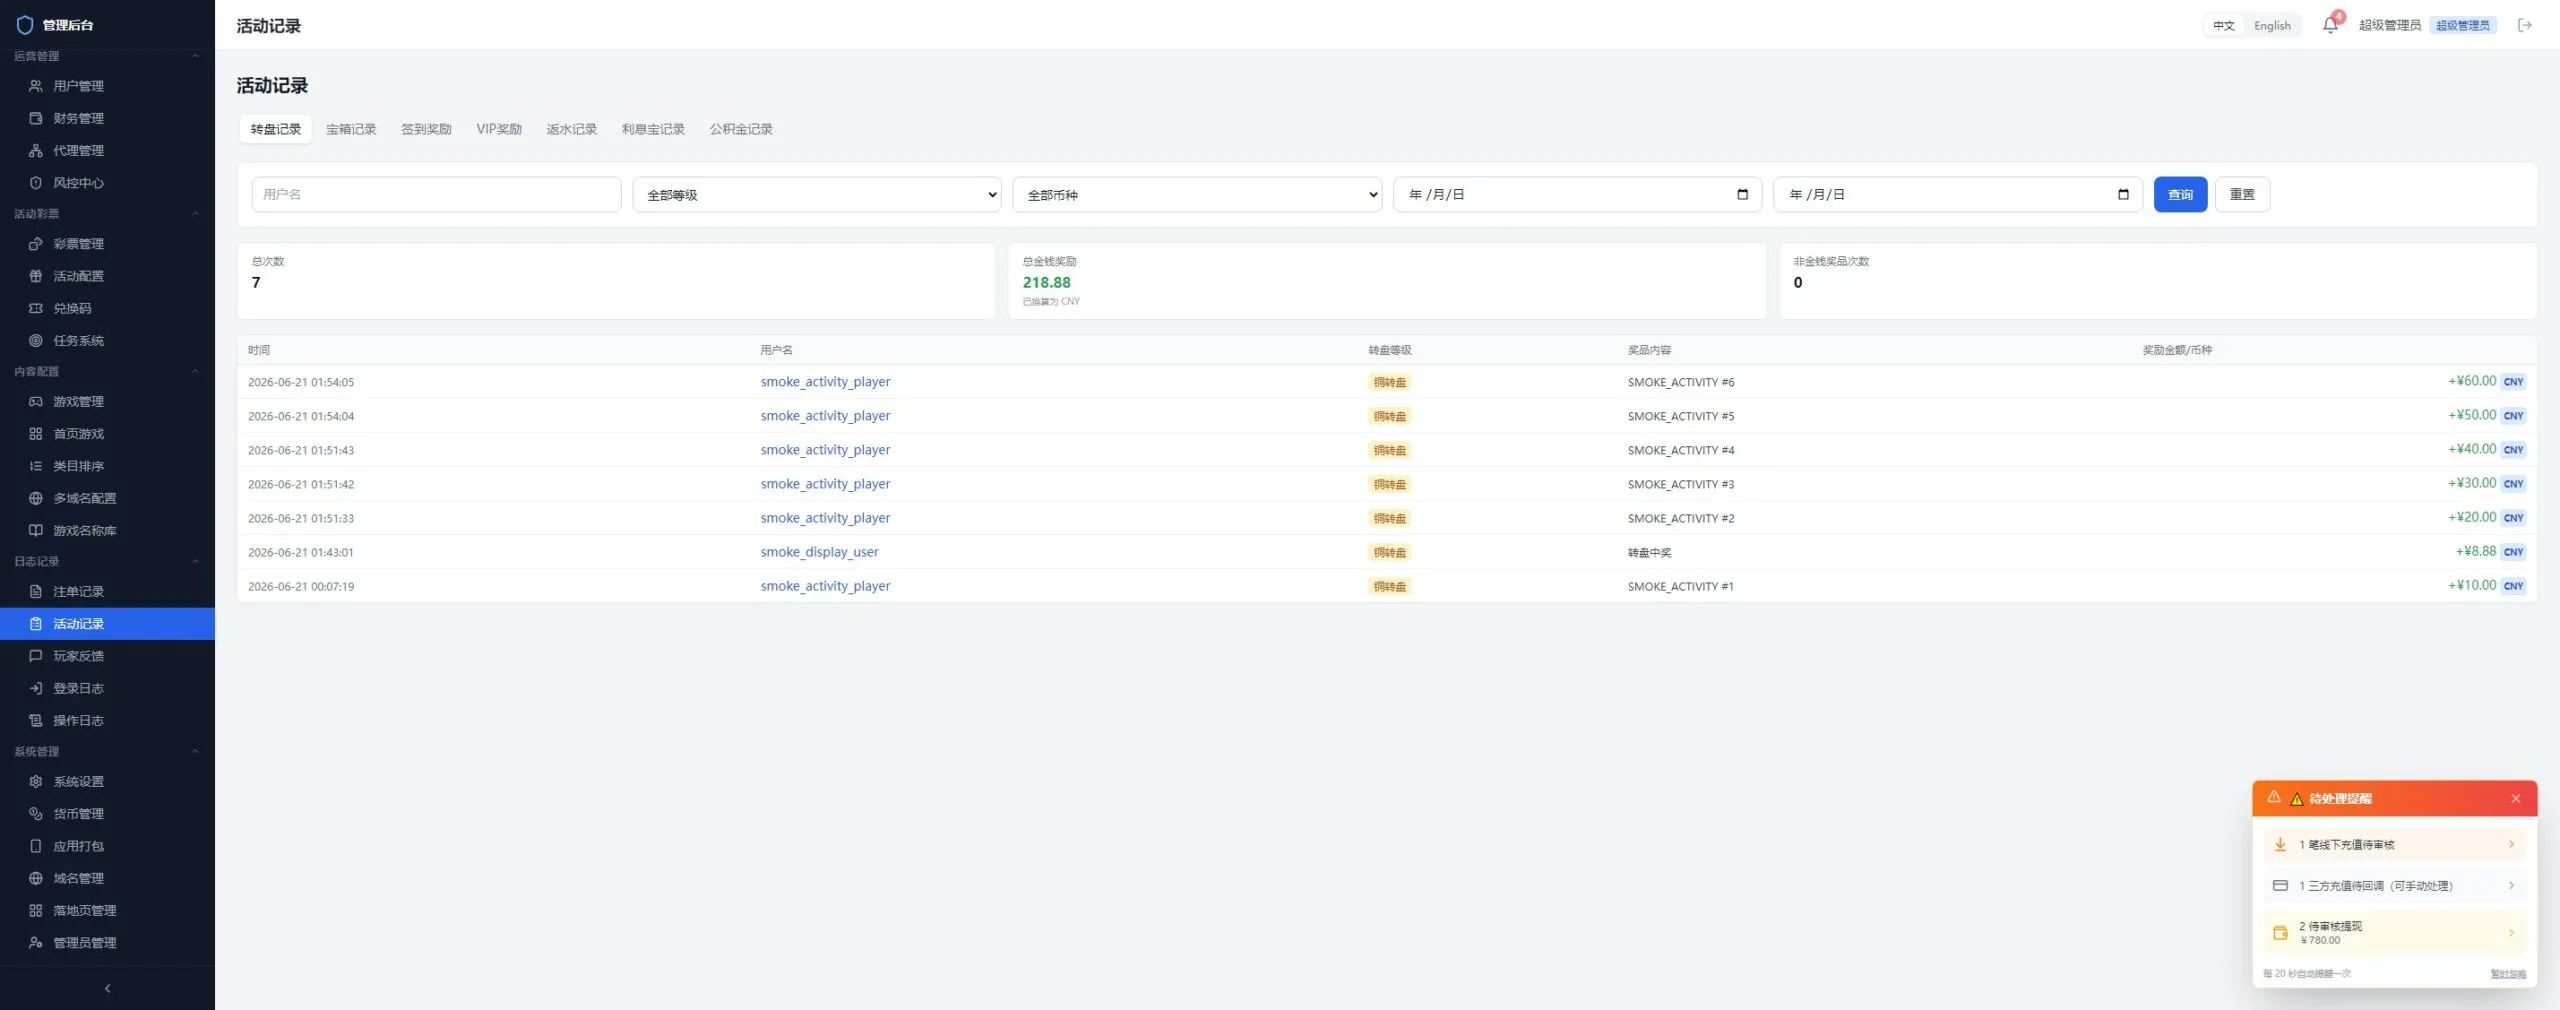Open the 全部币种 dropdown
Image resolution: width=2560 pixels, height=1010 pixels.
1197,194
